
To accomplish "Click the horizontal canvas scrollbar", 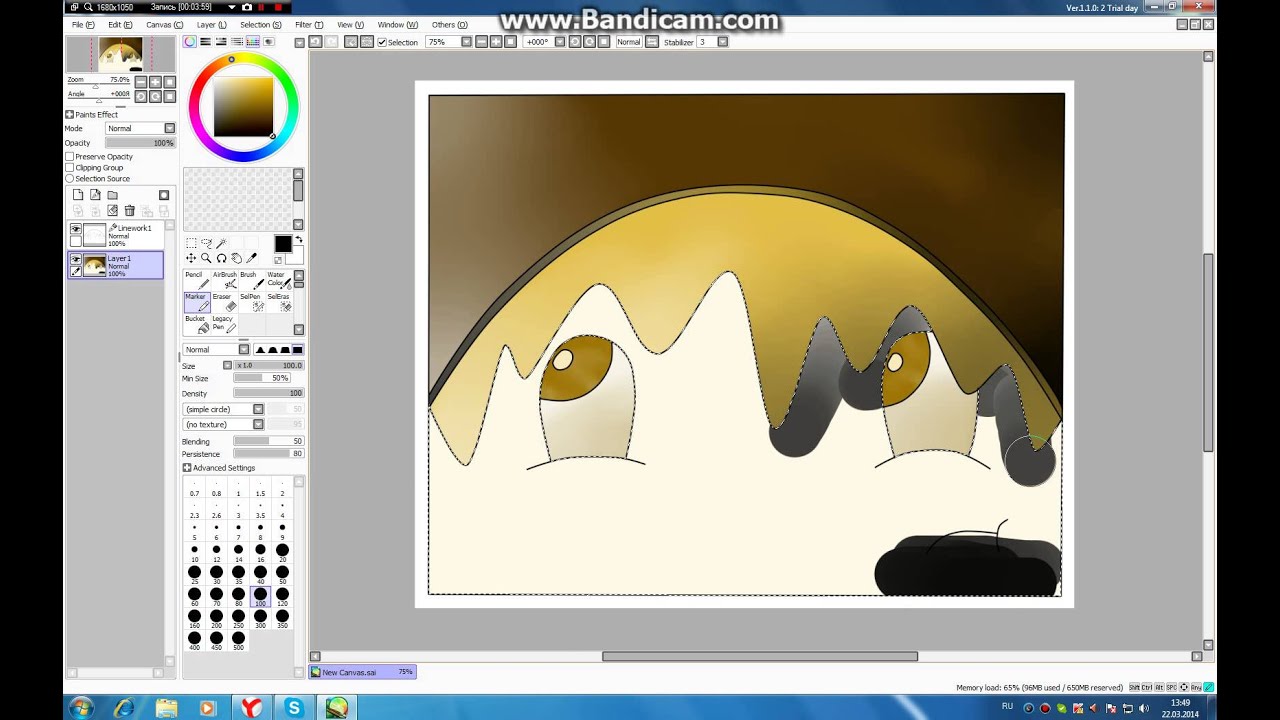I will pyautogui.click(x=760, y=656).
